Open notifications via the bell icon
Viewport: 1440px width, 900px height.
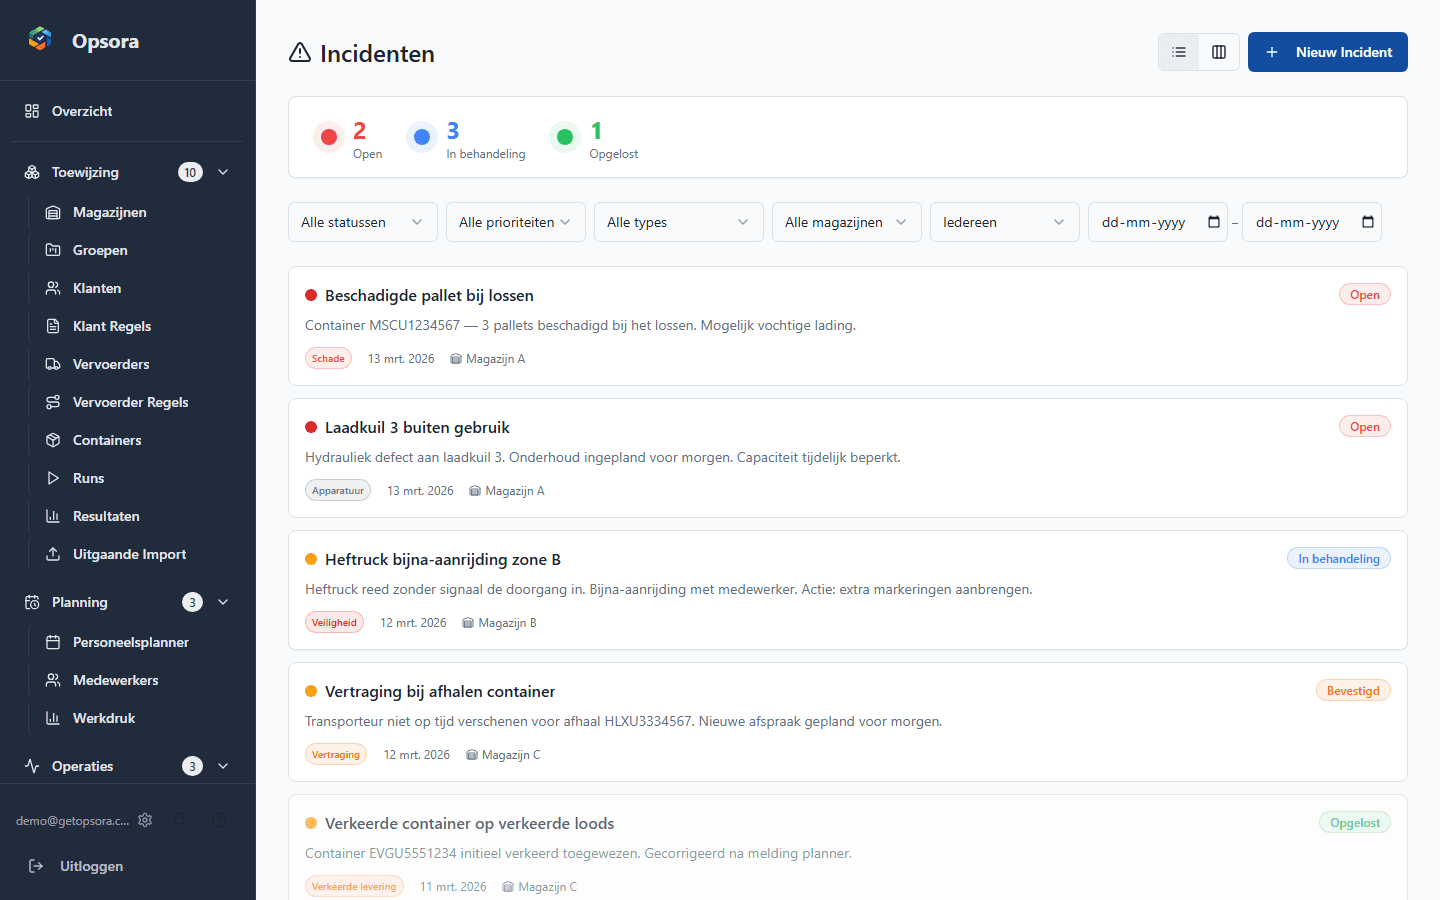pyautogui.click(x=180, y=820)
